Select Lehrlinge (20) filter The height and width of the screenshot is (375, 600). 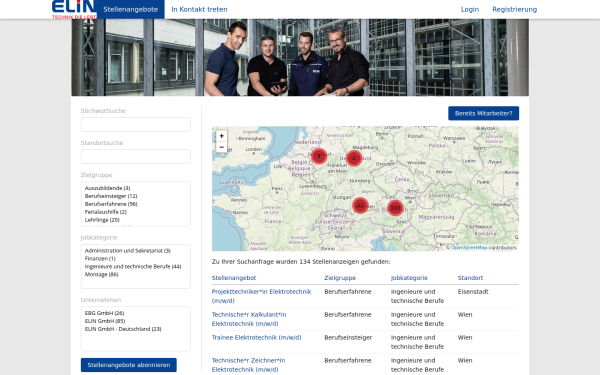click(102, 220)
